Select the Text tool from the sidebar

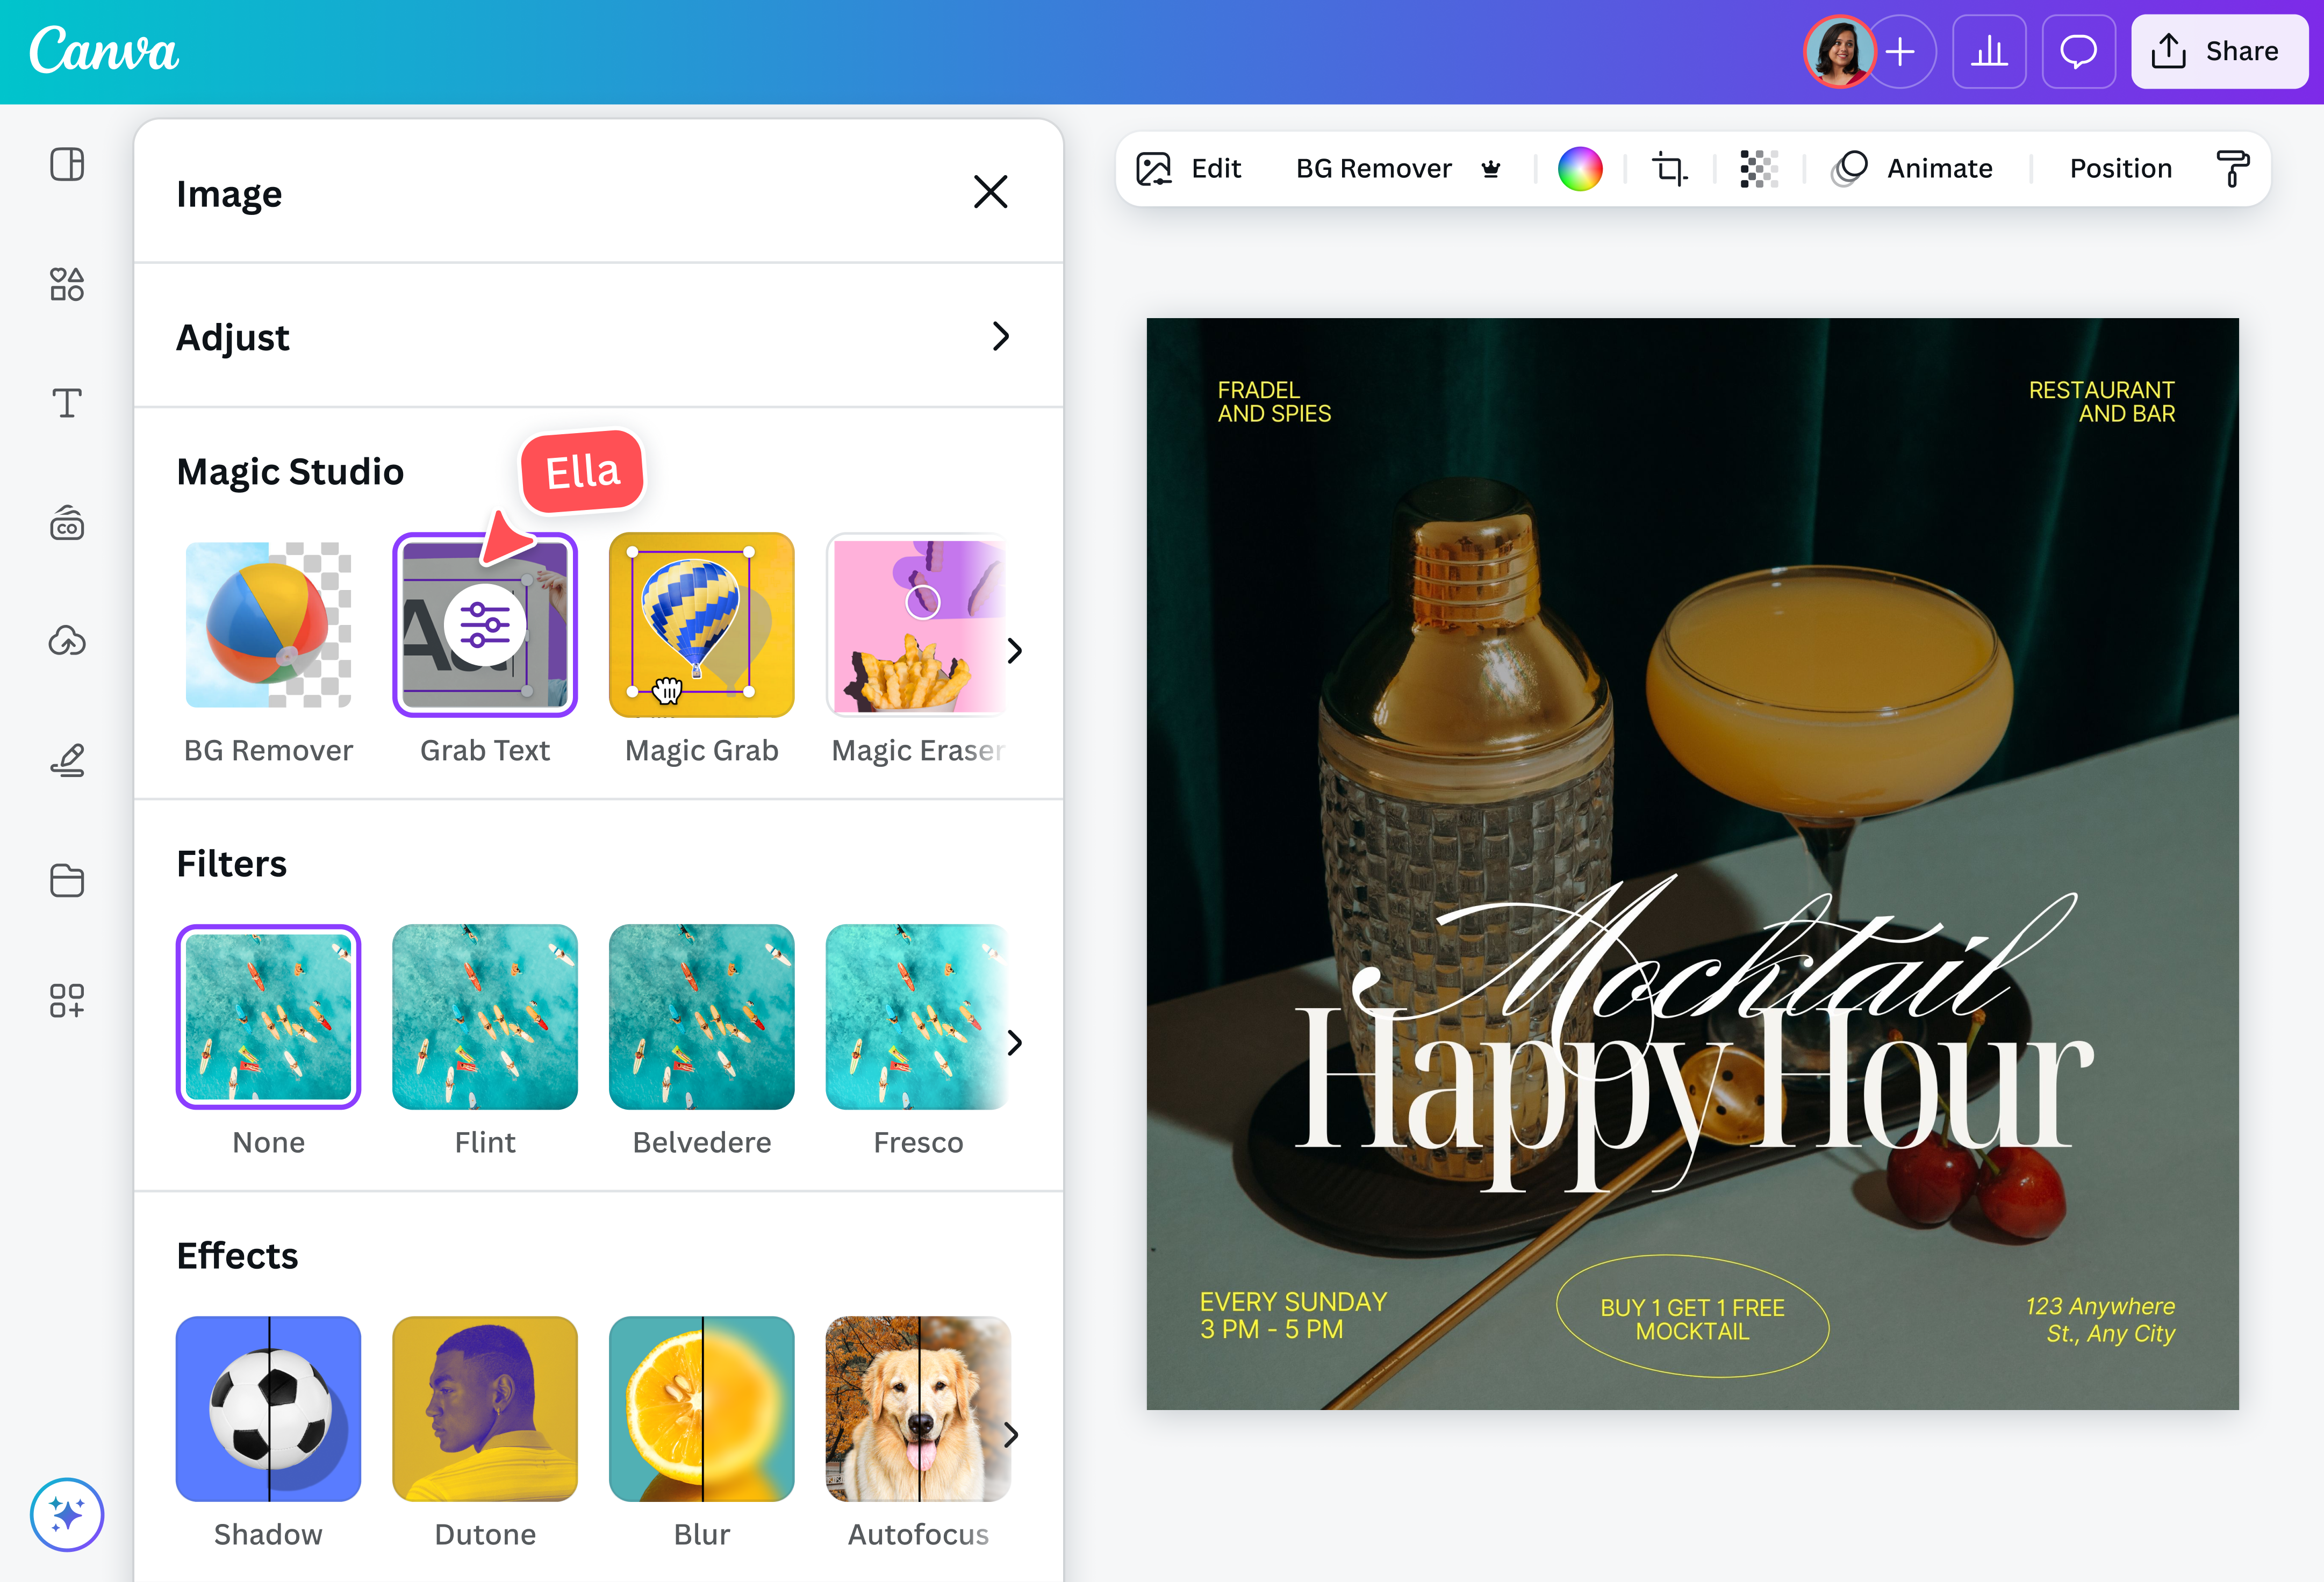click(x=67, y=404)
